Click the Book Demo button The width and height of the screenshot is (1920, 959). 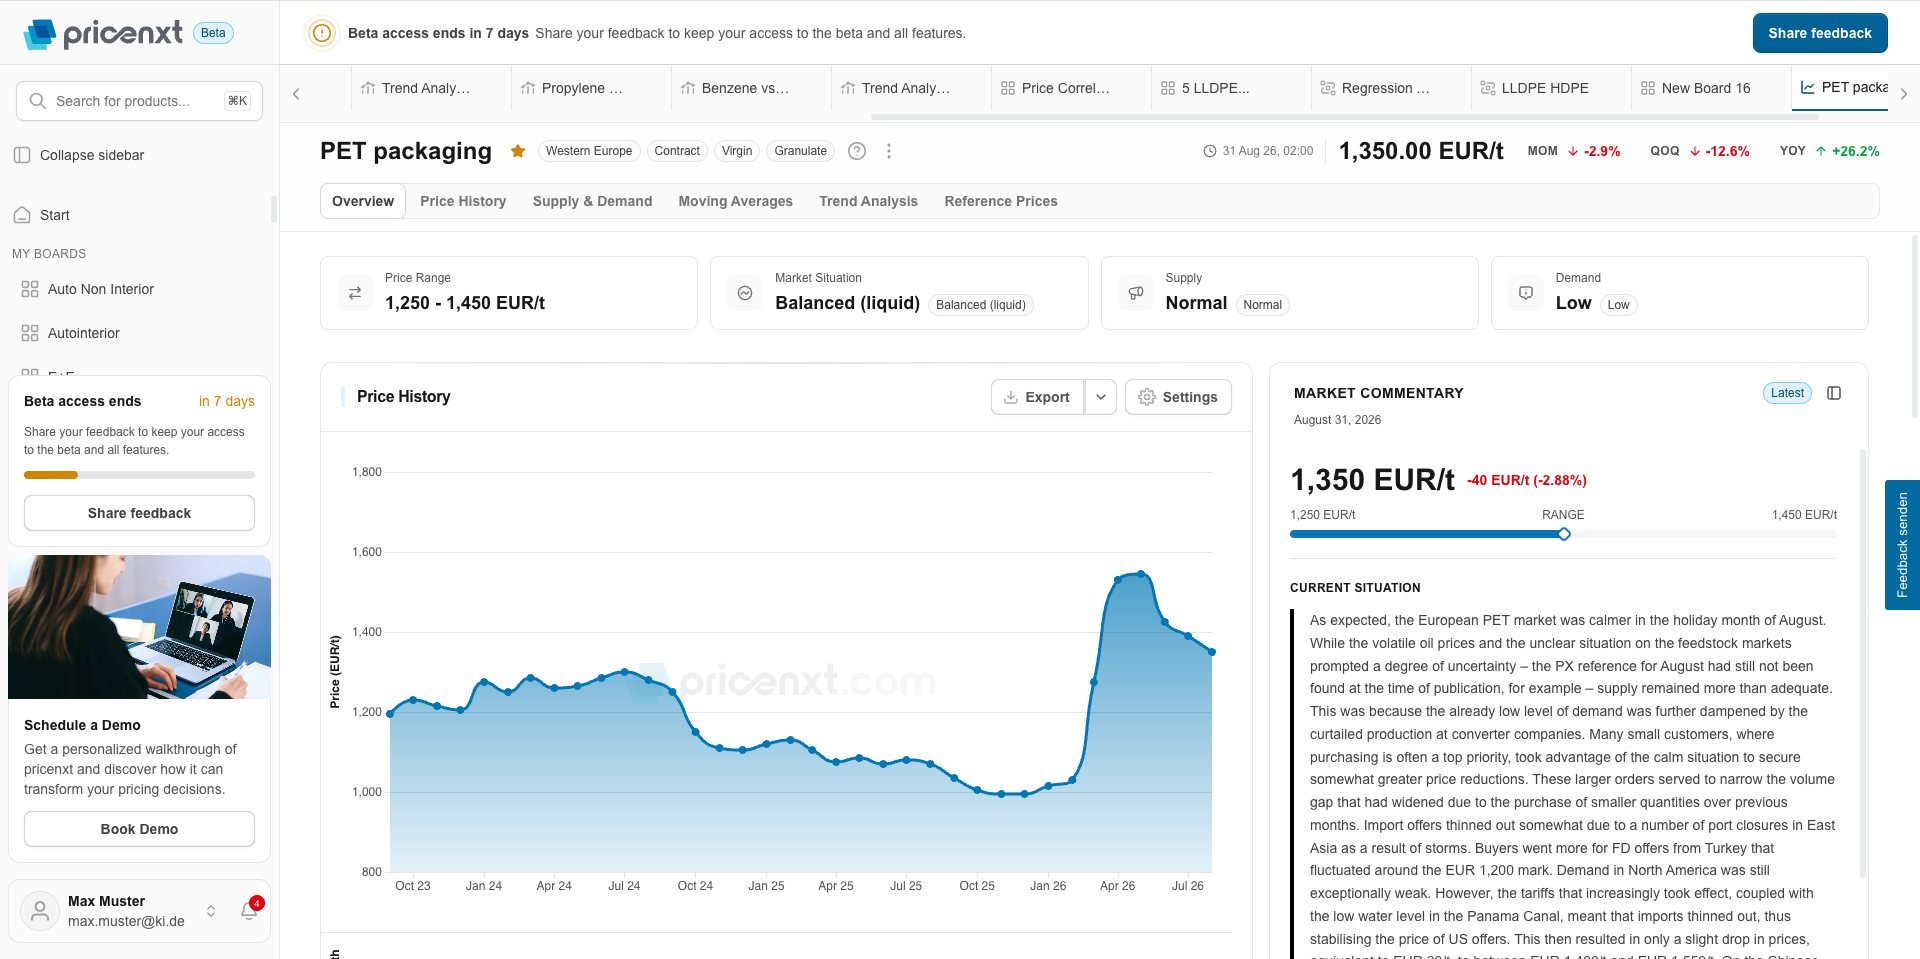point(139,829)
